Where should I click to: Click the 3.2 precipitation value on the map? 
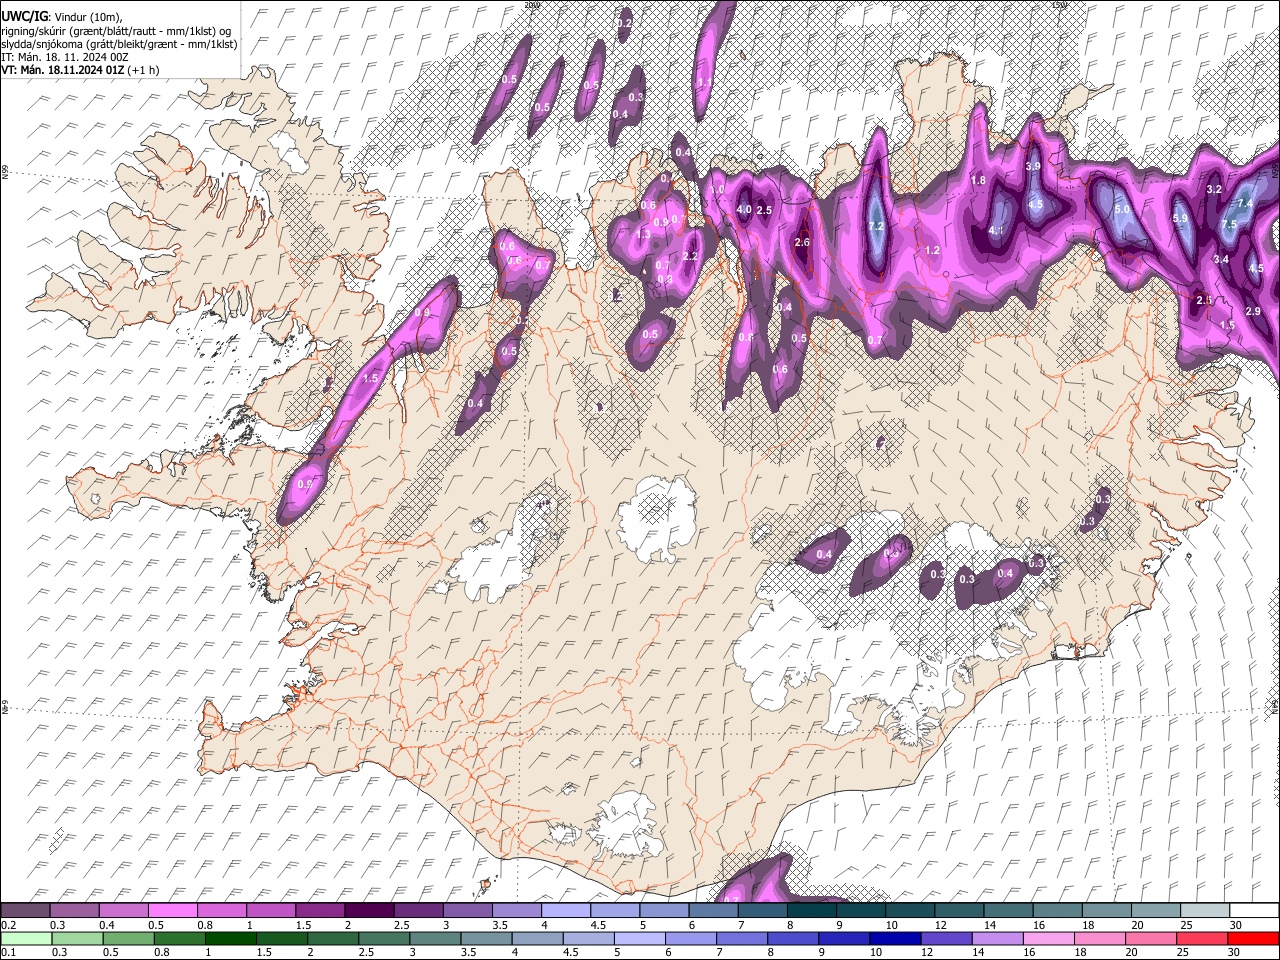pyautogui.click(x=1215, y=189)
